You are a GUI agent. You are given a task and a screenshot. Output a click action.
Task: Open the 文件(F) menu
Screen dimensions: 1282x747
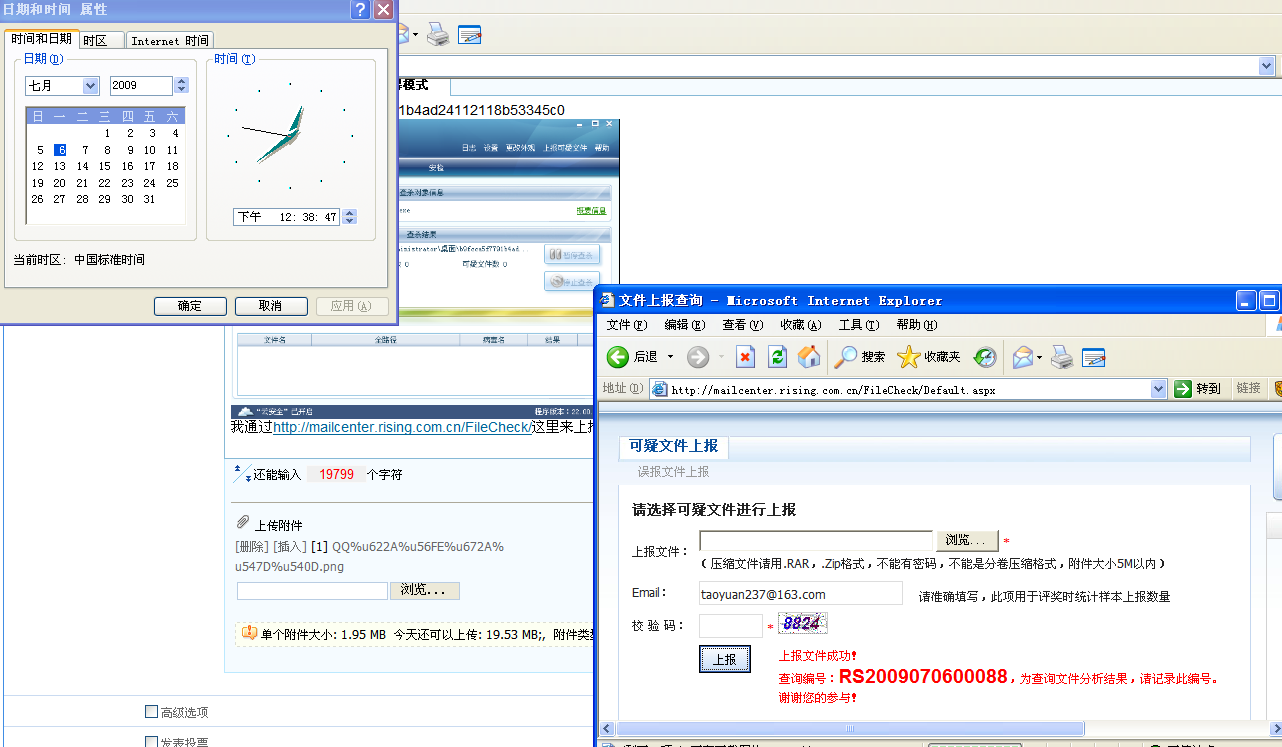tap(626, 325)
